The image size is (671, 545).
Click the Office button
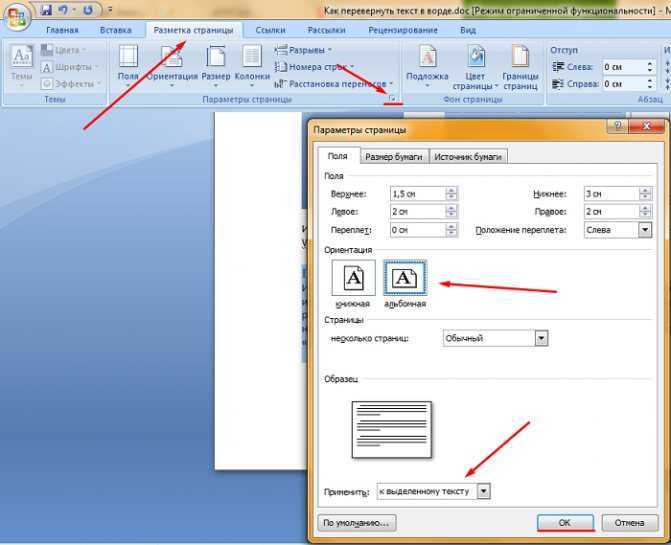[16, 18]
